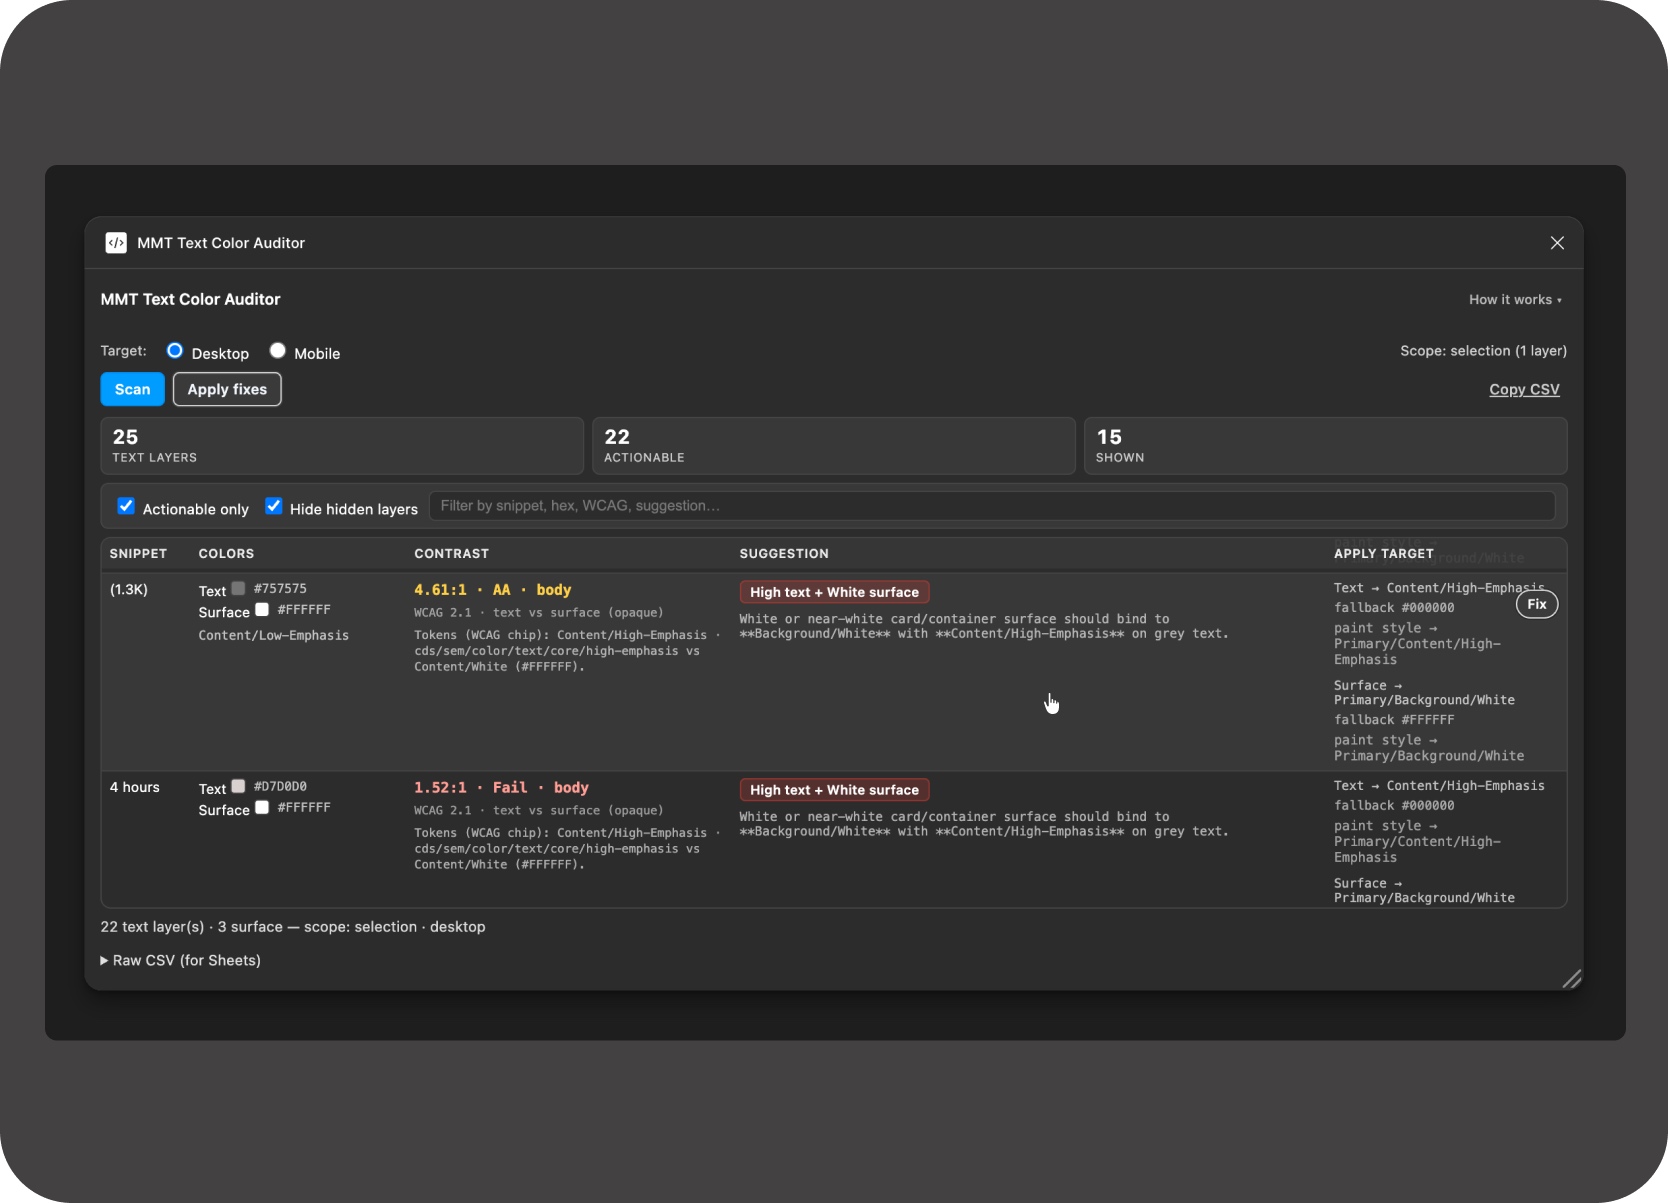Click fallback #000000 in the 4 hours row

(x=1394, y=805)
